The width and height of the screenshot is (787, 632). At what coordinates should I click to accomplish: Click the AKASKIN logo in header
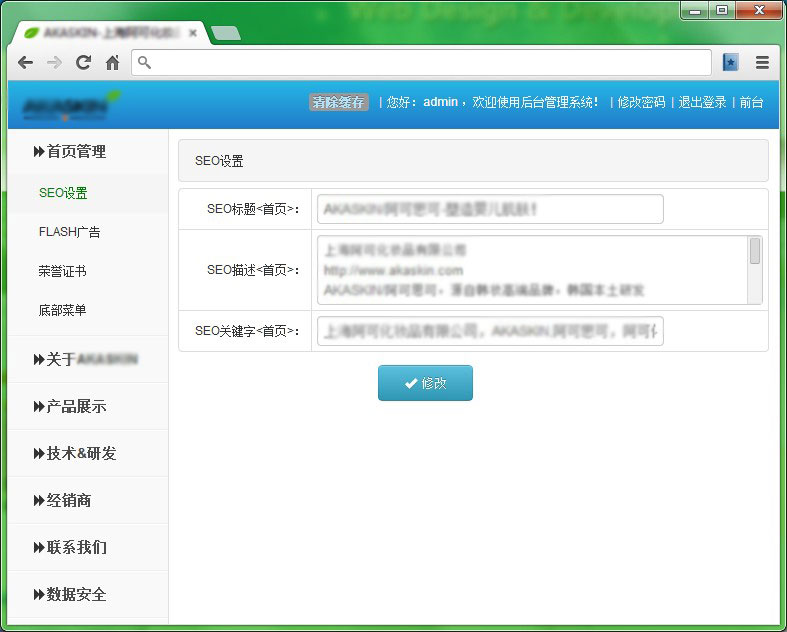[71, 106]
